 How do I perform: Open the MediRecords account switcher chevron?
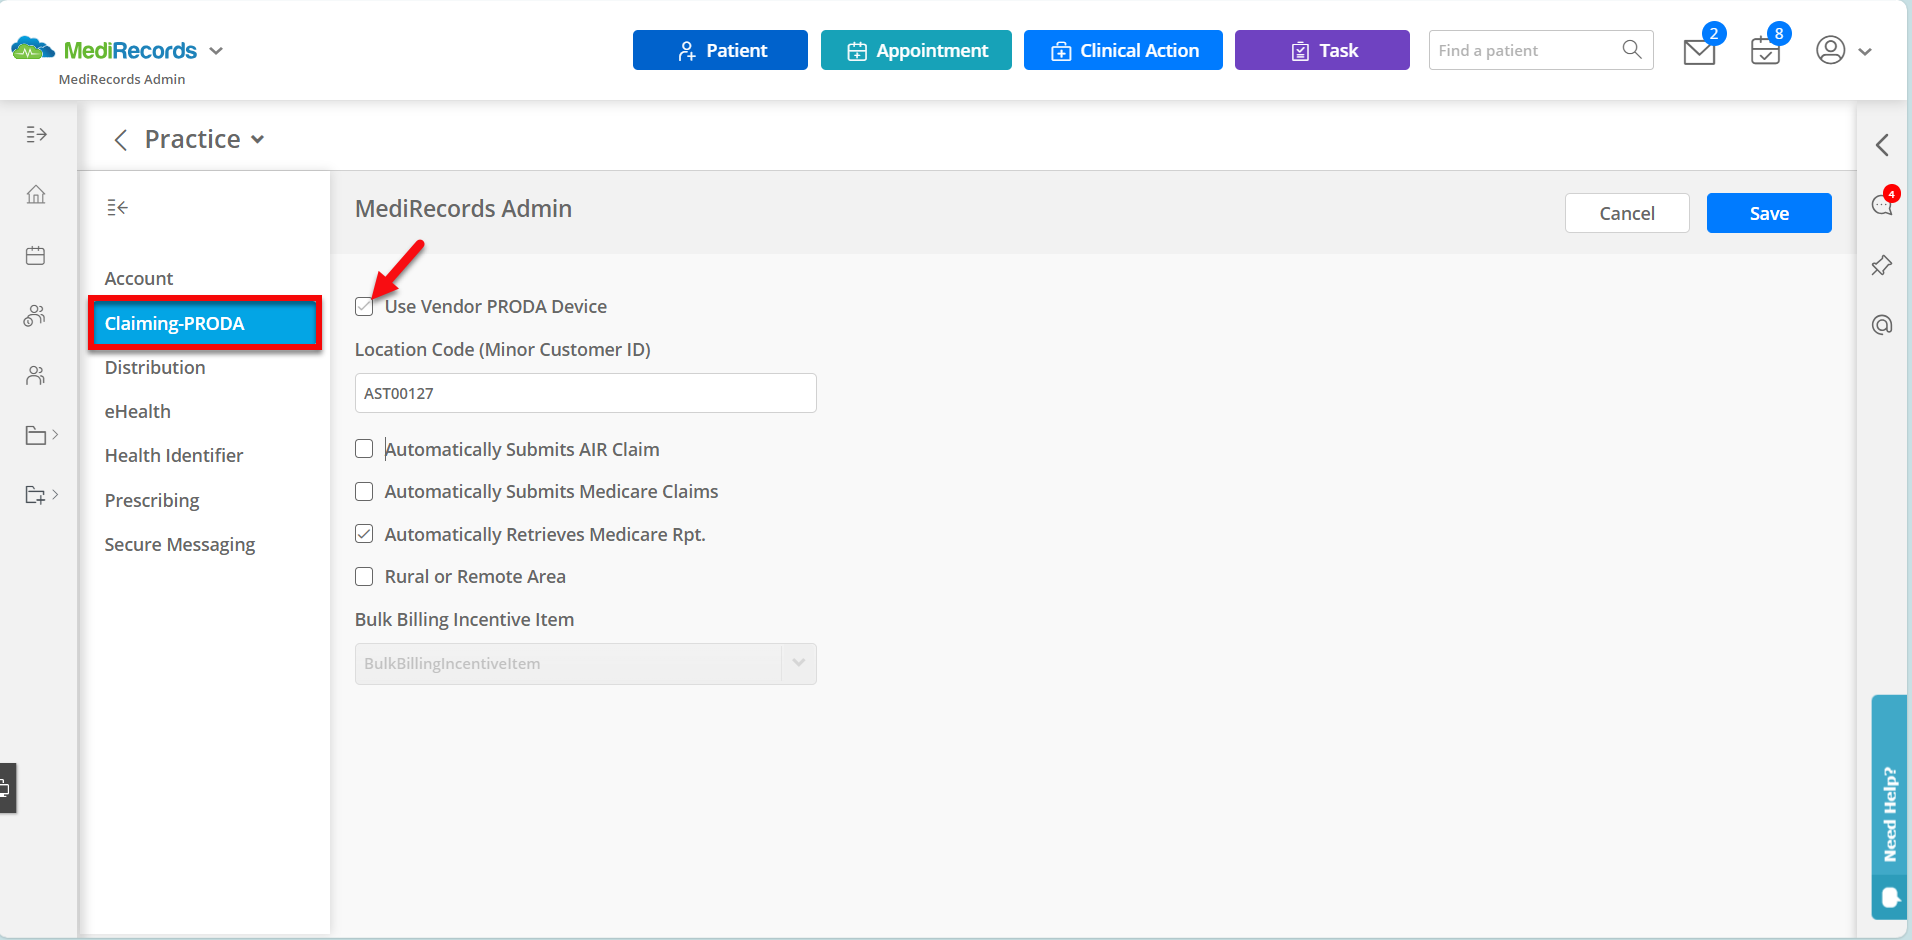pos(216,51)
